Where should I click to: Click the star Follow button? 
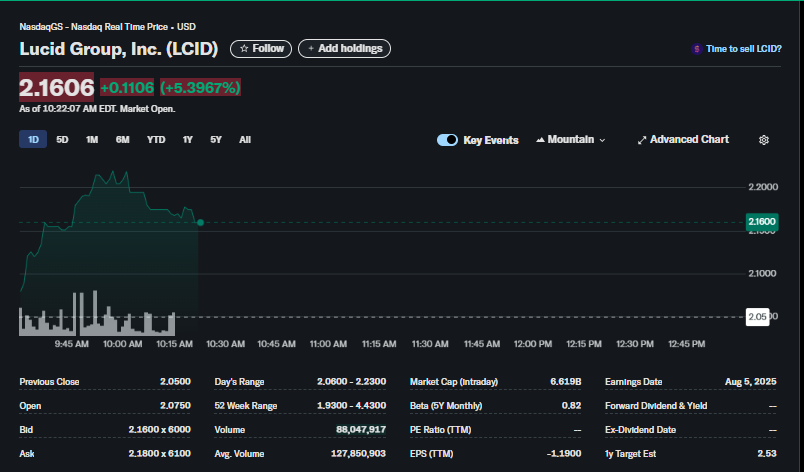pyautogui.click(x=261, y=49)
